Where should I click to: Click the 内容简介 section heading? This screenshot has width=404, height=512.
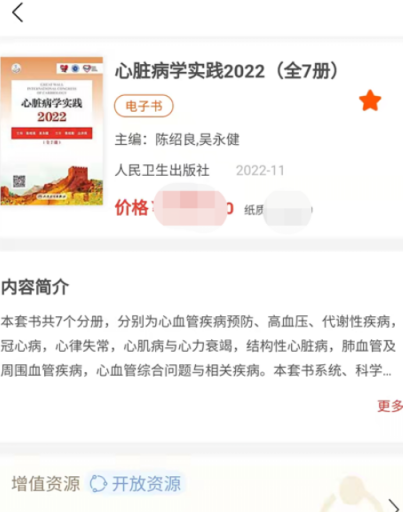click(35, 287)
